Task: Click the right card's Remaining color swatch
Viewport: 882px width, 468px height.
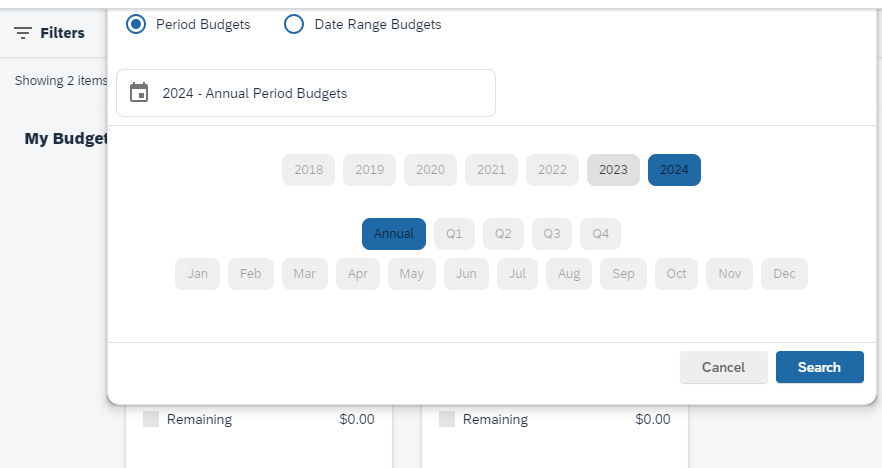Action: point(447,419)
